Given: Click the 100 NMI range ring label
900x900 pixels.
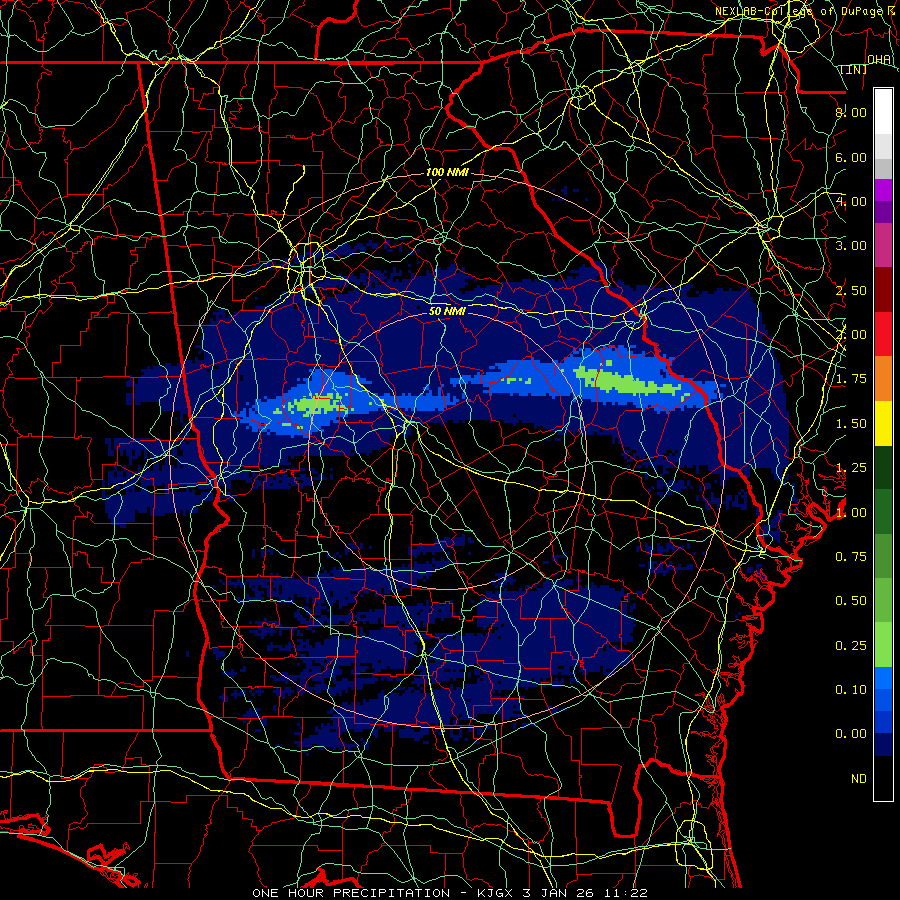Looking at the screenshot, I should coord(447,172).
